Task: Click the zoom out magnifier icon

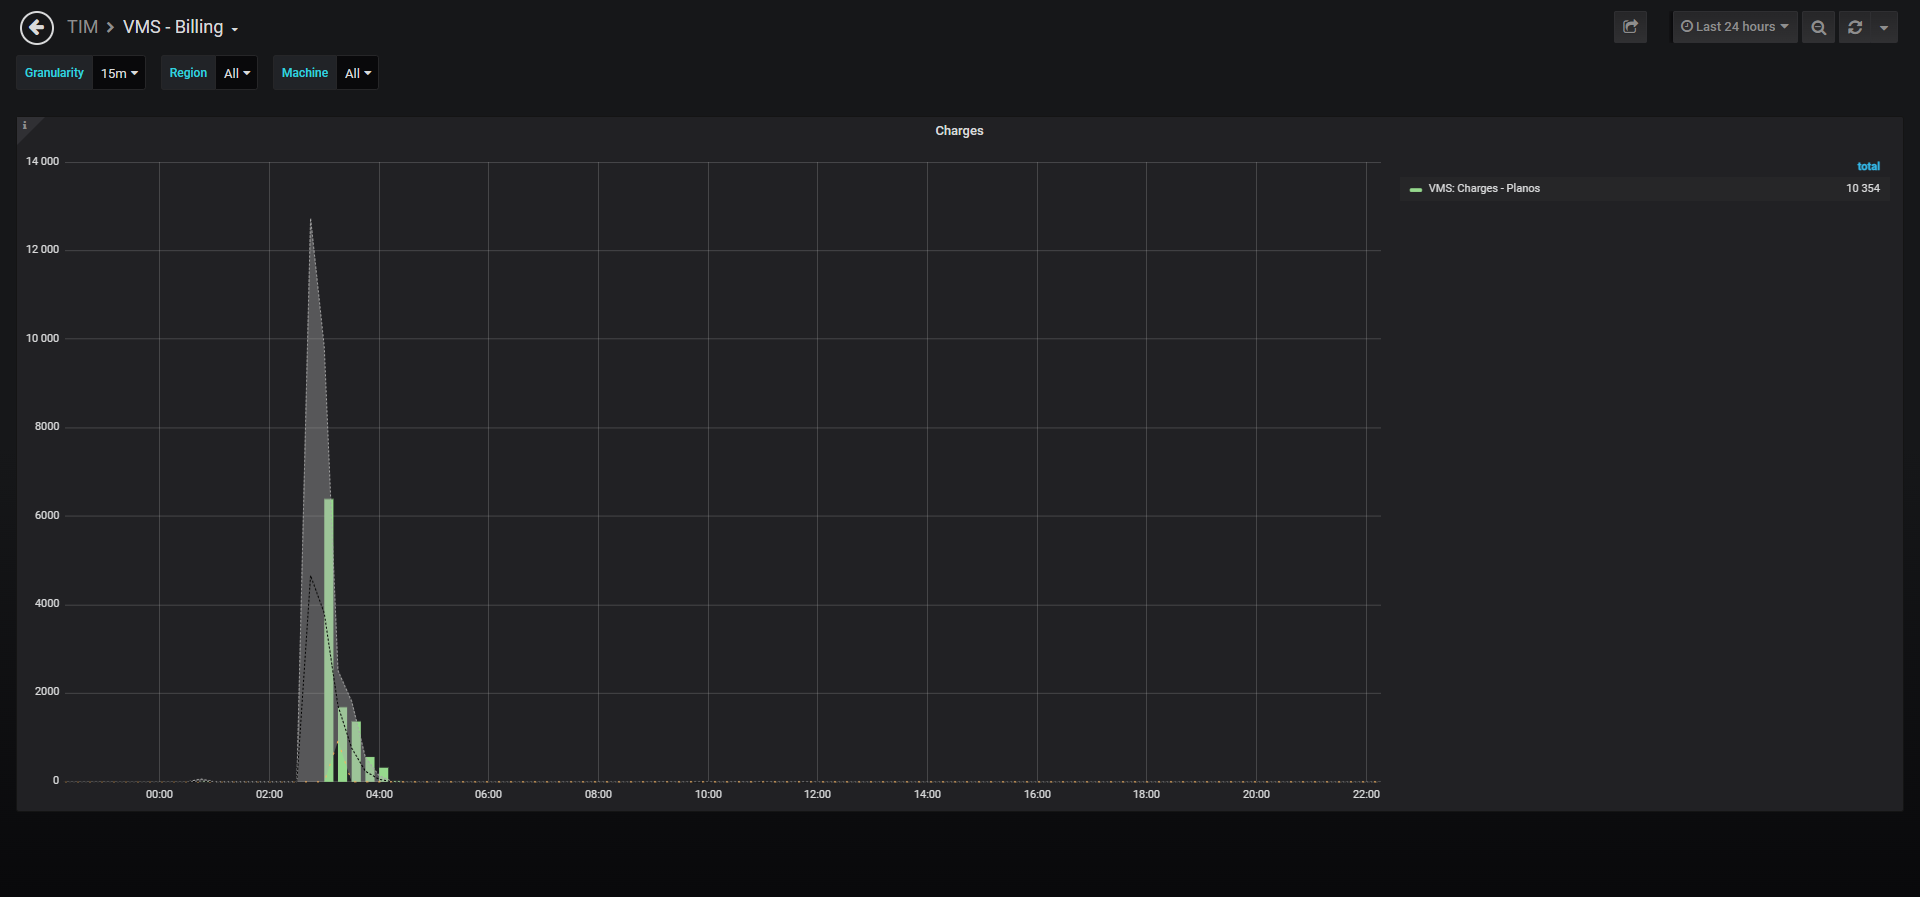Action: pyautogui.click(x=1819, y=27)
